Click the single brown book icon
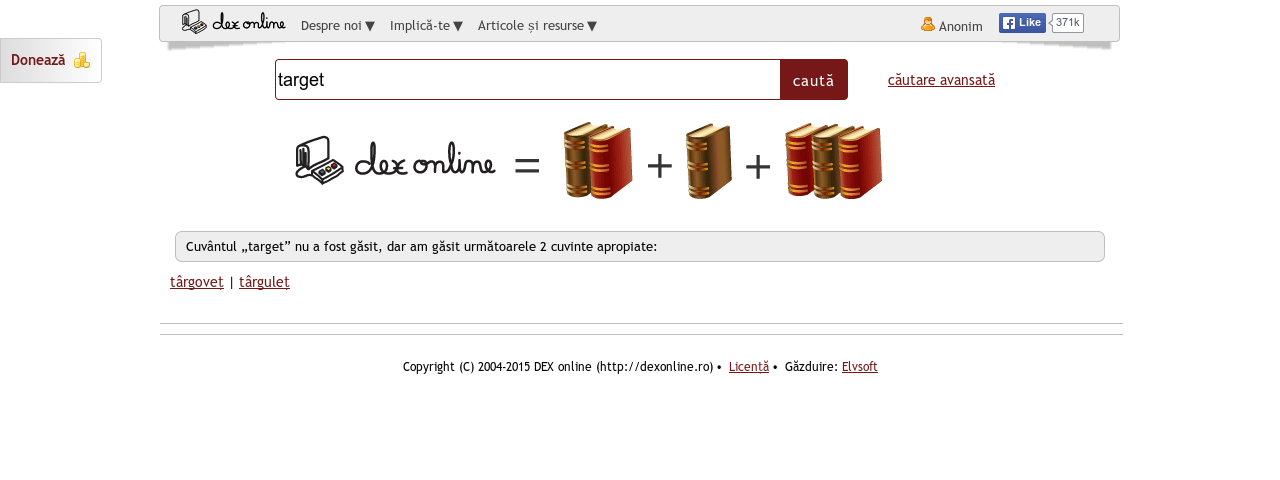1280x480 pixels. pos(709,162)
